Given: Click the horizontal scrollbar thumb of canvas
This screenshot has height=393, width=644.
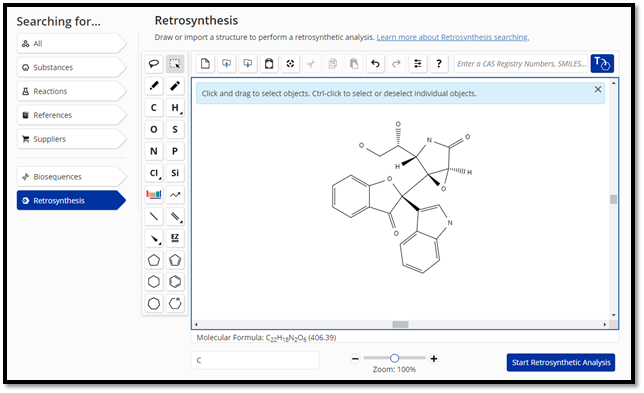Looking at the screenshot, I should pos(400,324).
